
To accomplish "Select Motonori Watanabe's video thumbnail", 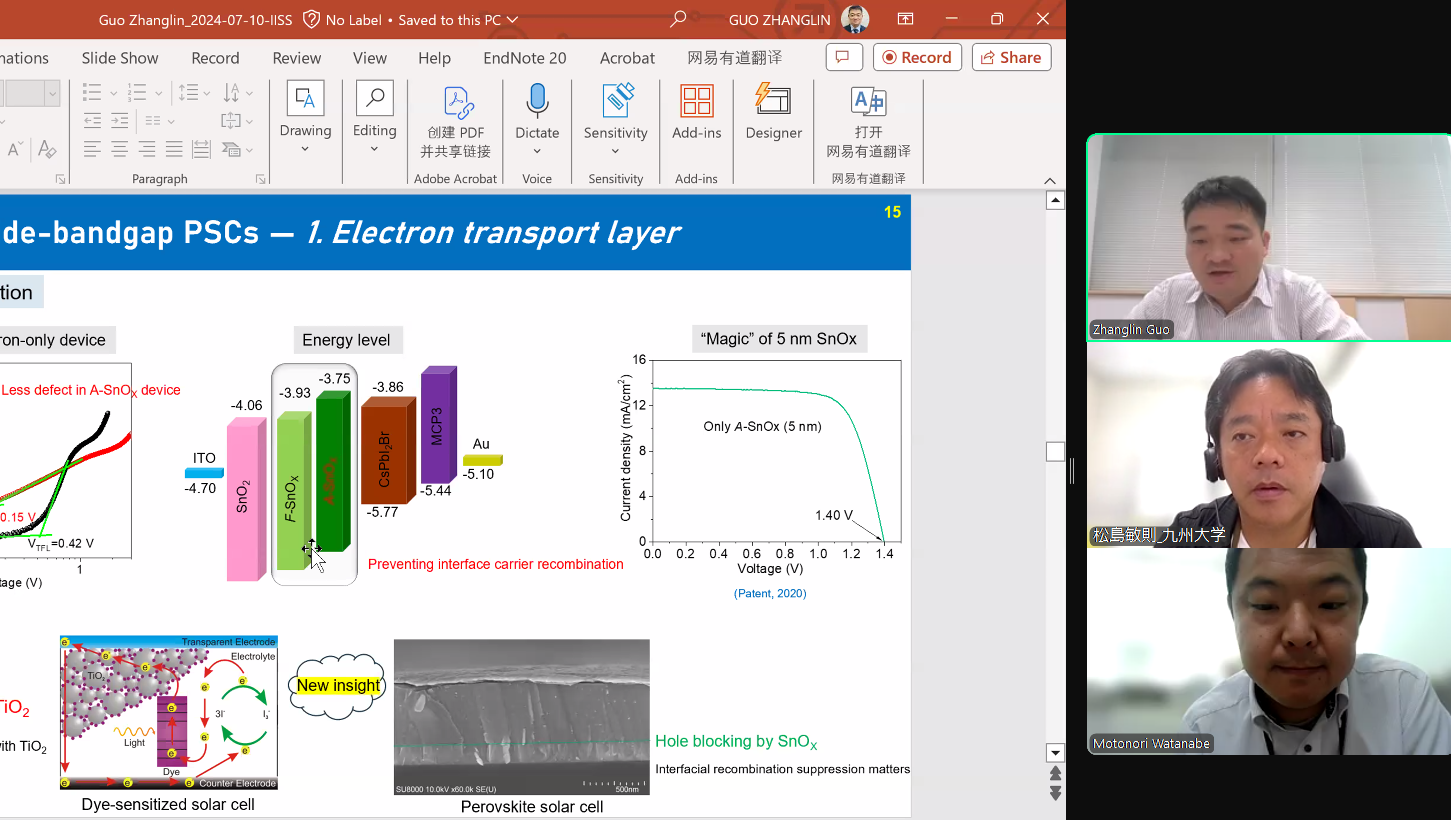I will (x=1268, y=652).
